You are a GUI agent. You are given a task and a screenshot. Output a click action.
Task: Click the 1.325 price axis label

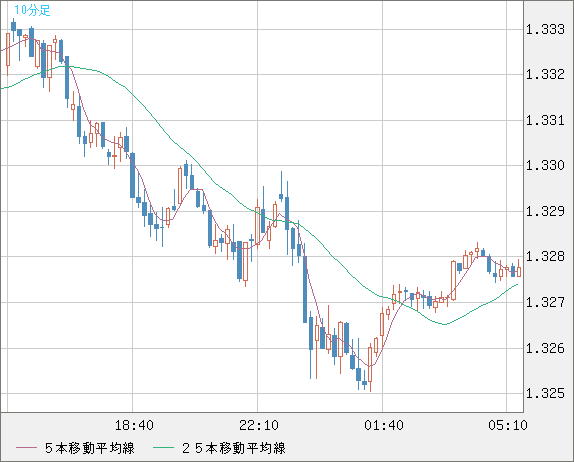545,394
